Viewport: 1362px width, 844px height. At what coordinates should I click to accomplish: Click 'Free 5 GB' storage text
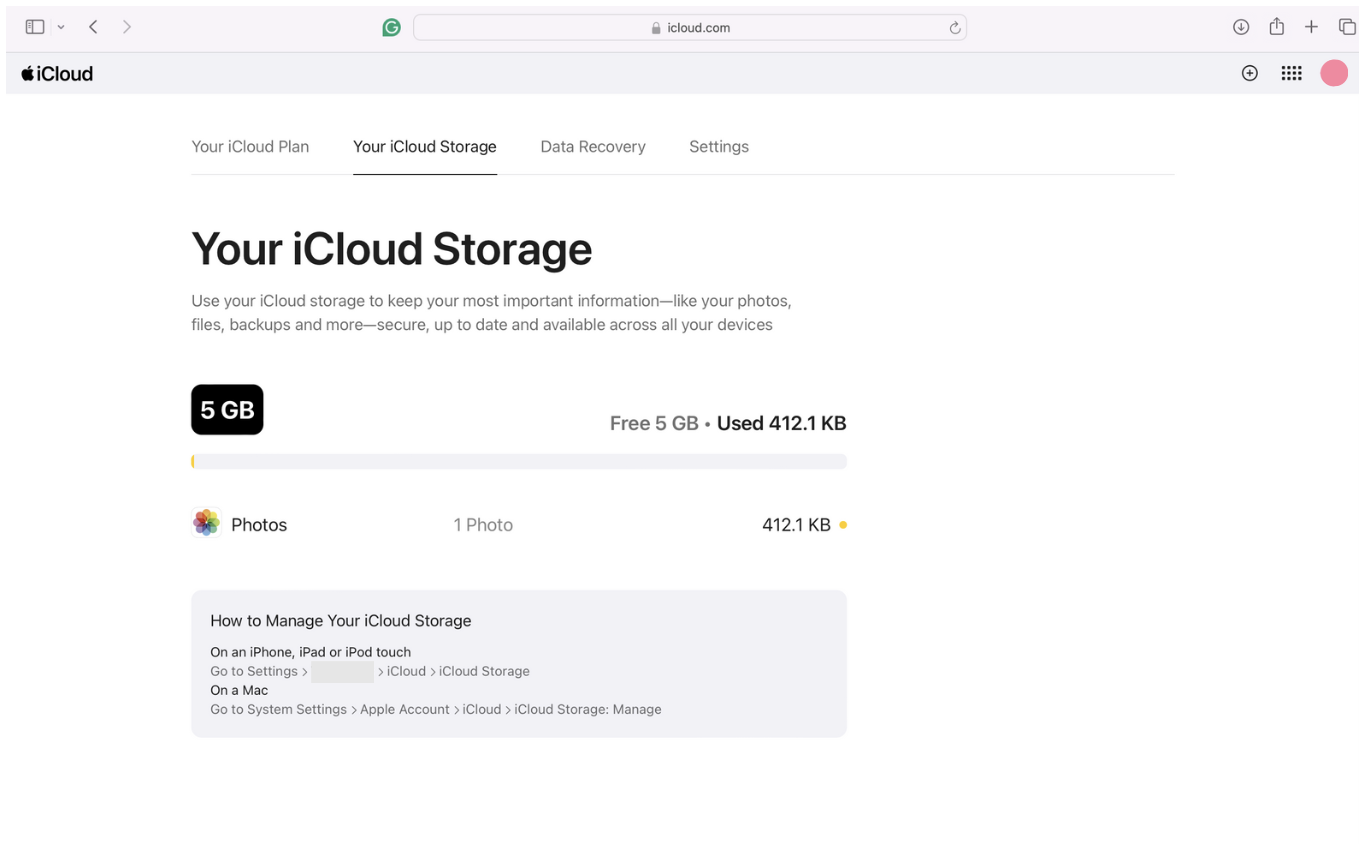[x=654, y=423]
